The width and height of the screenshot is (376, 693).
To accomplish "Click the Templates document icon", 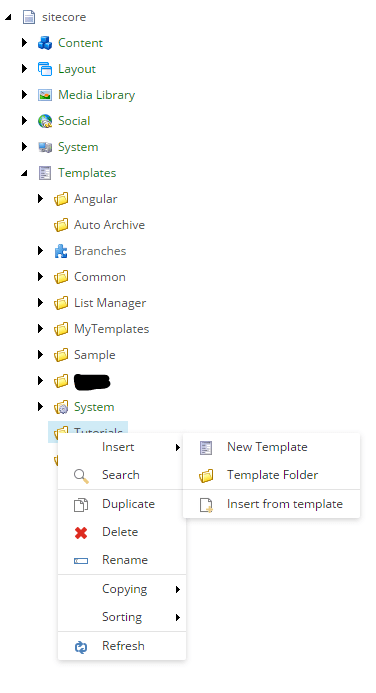I will (45, 173).
